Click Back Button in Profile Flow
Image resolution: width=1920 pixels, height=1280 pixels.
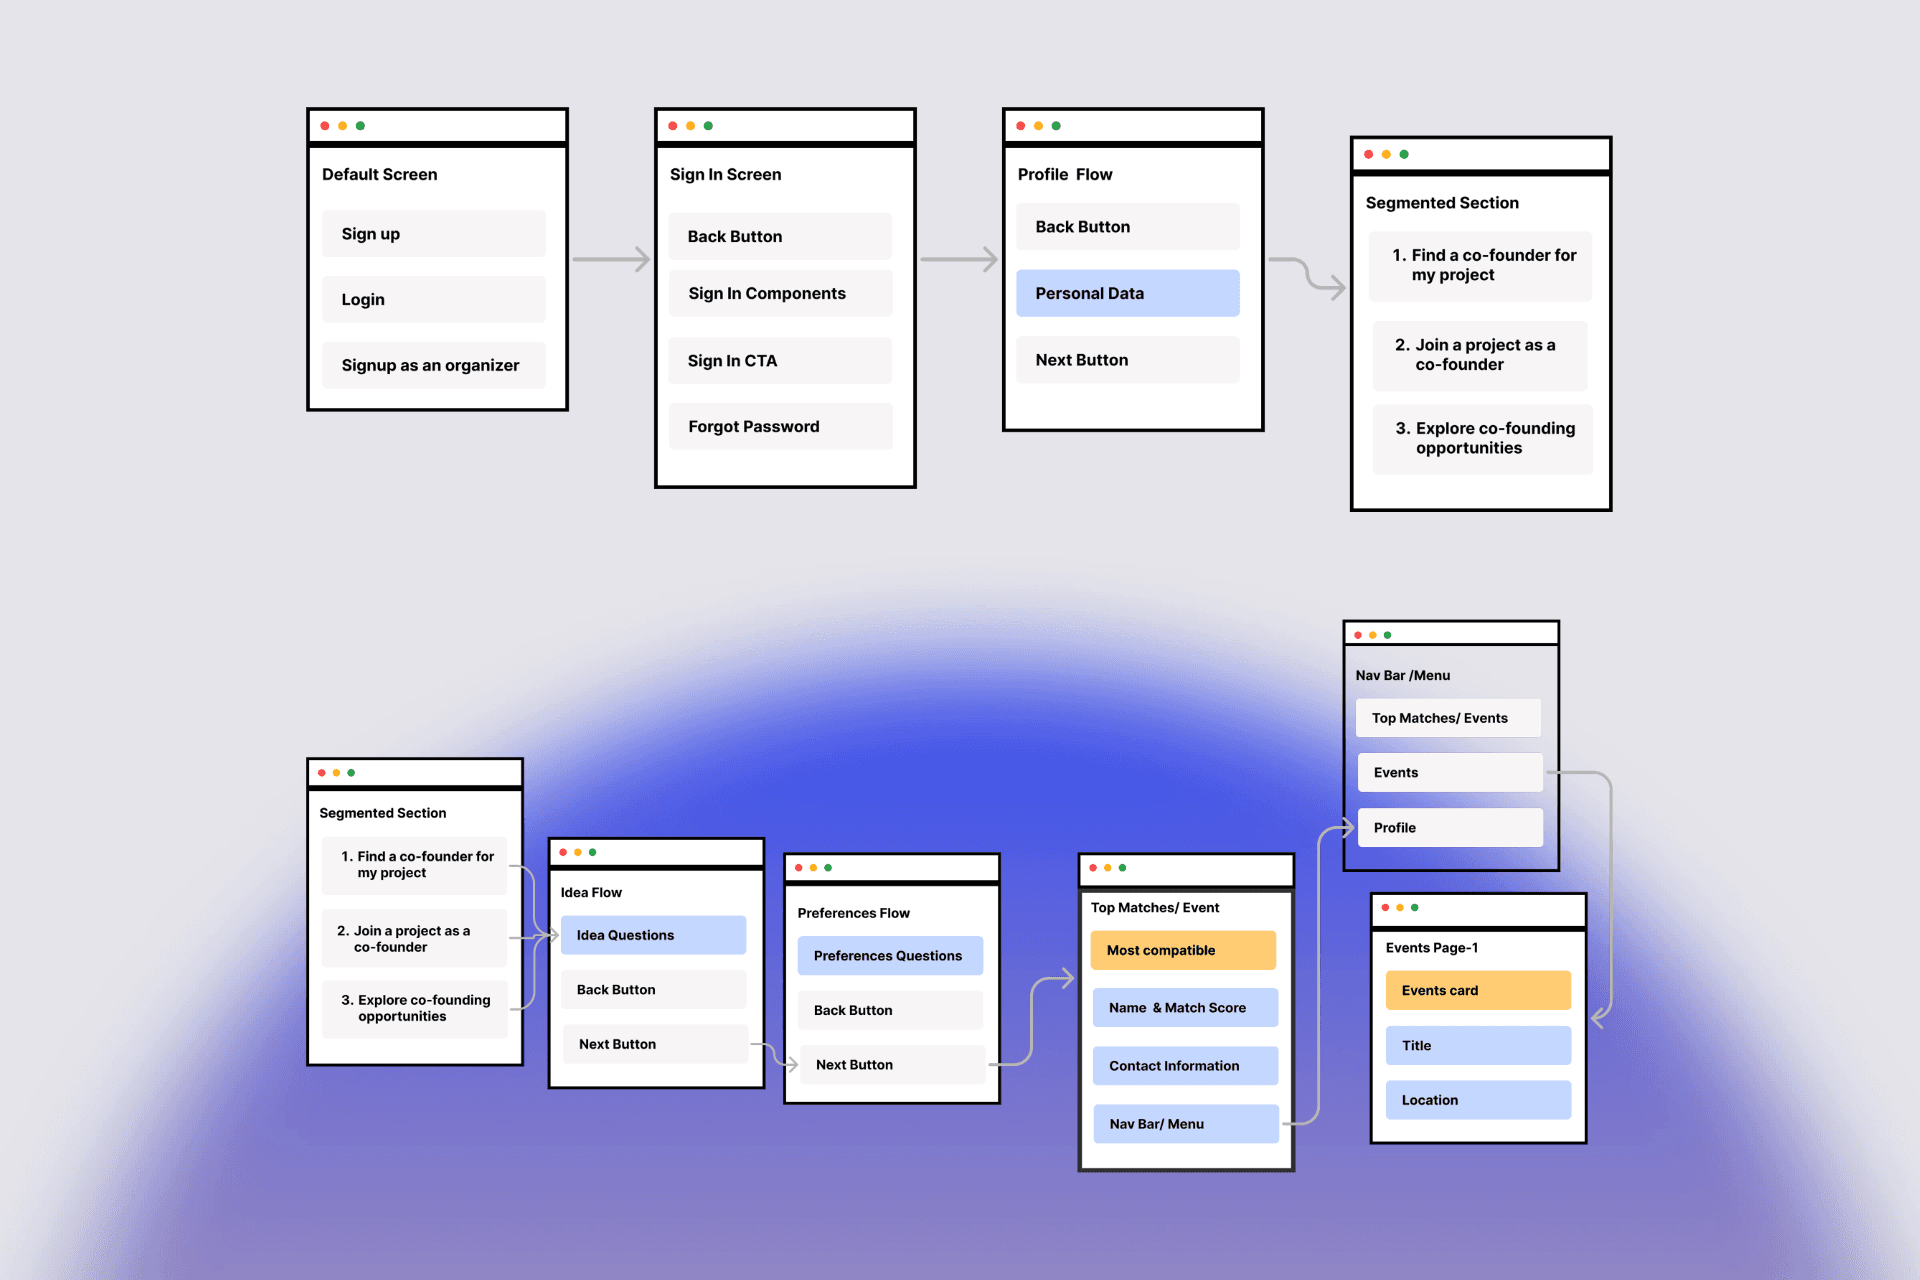tap(1128, 227)
